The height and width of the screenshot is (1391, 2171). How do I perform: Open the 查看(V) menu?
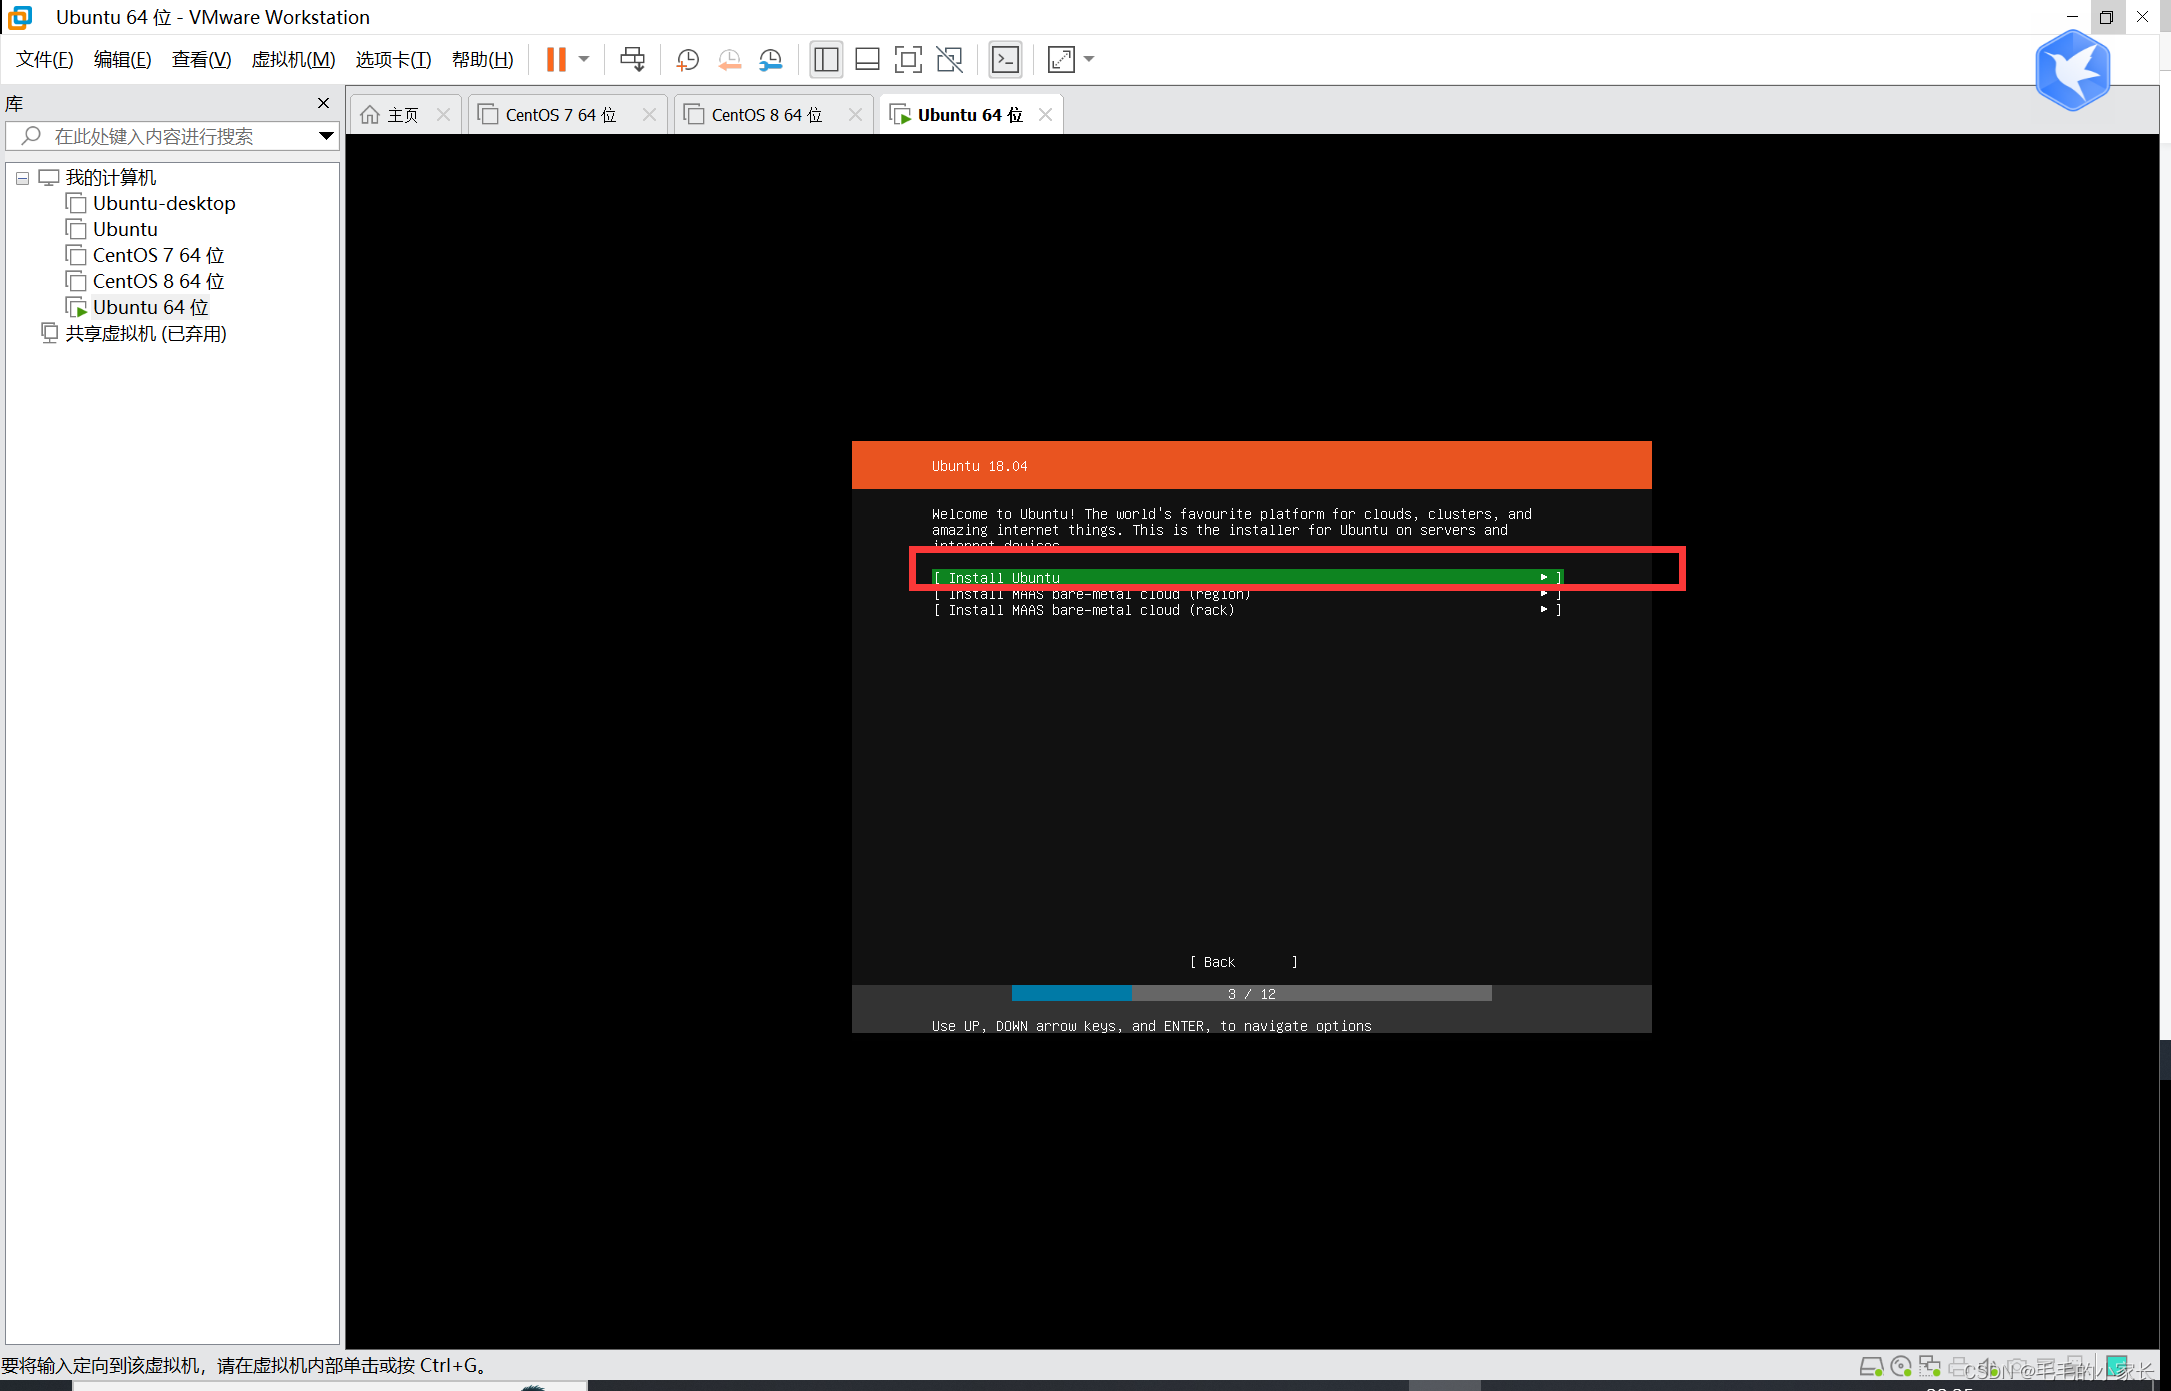[201, 60]
